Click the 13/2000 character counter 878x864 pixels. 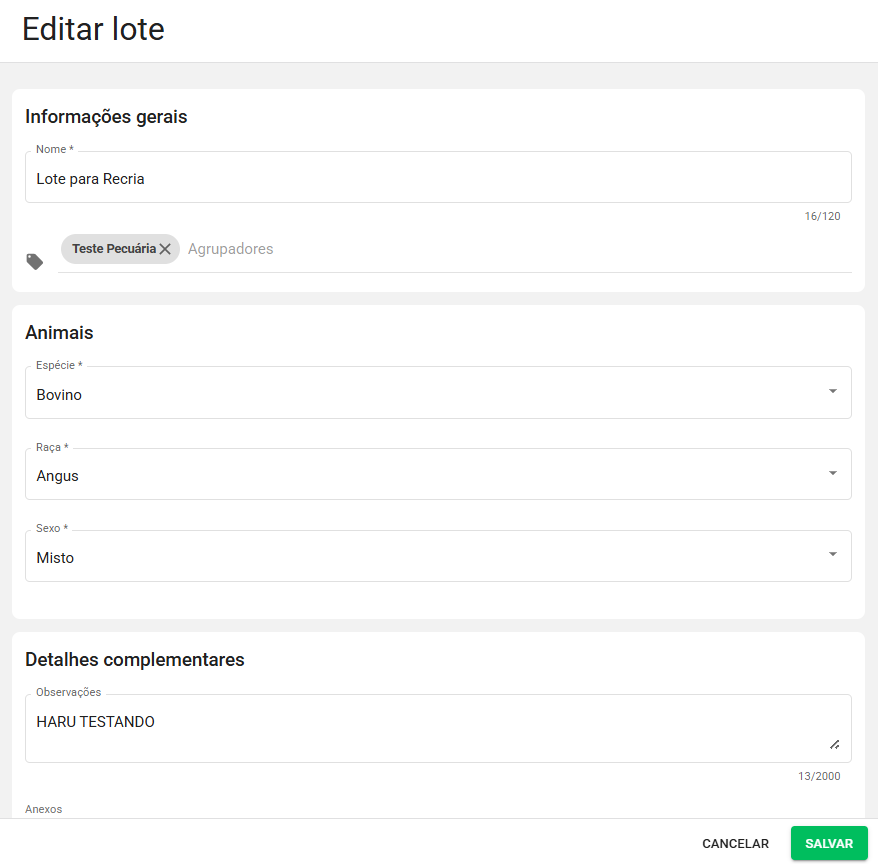click(x=818, y=776)
